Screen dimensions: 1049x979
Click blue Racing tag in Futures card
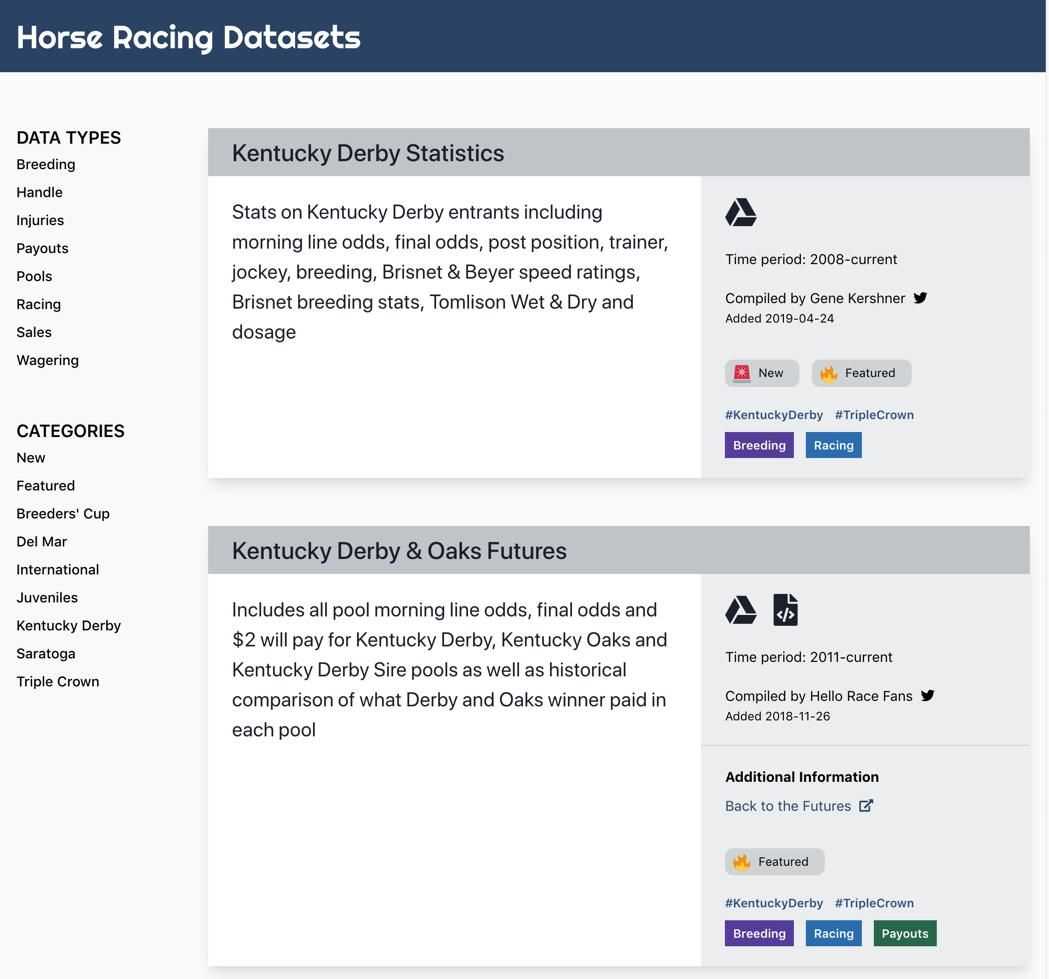click(x=833, y=934)
